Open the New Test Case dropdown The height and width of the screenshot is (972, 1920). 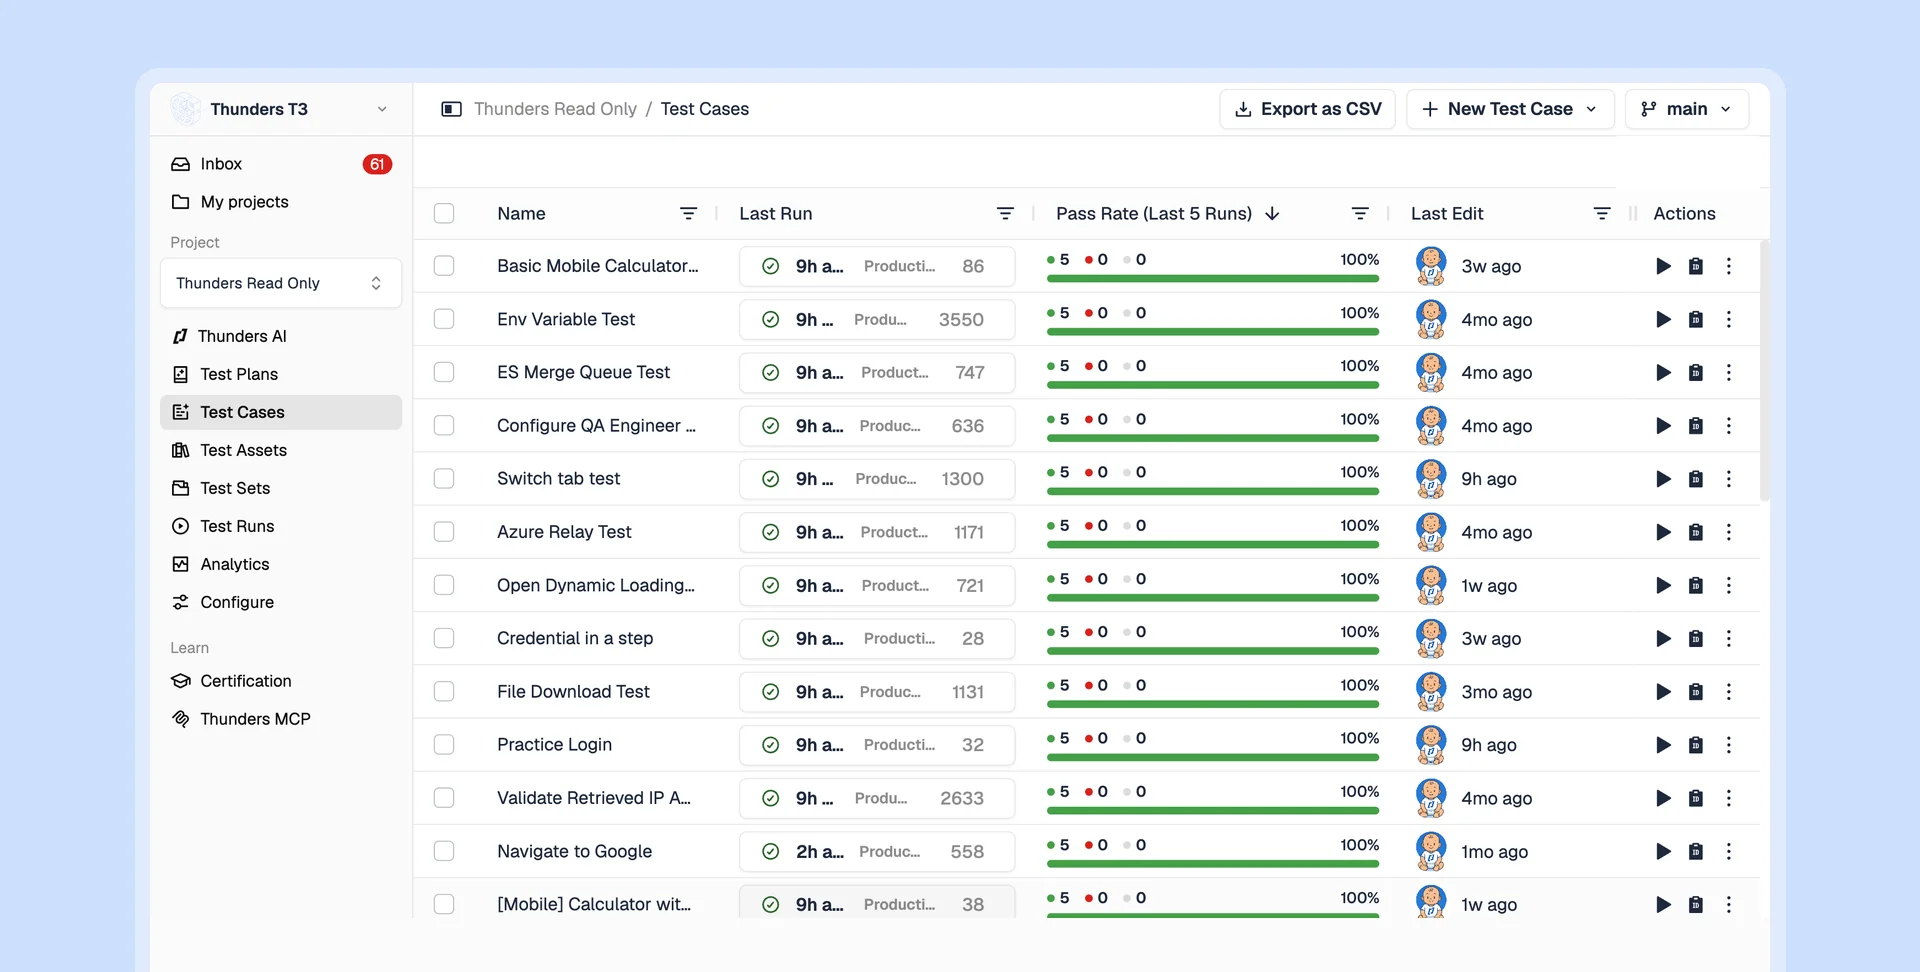click(1510, 109)
